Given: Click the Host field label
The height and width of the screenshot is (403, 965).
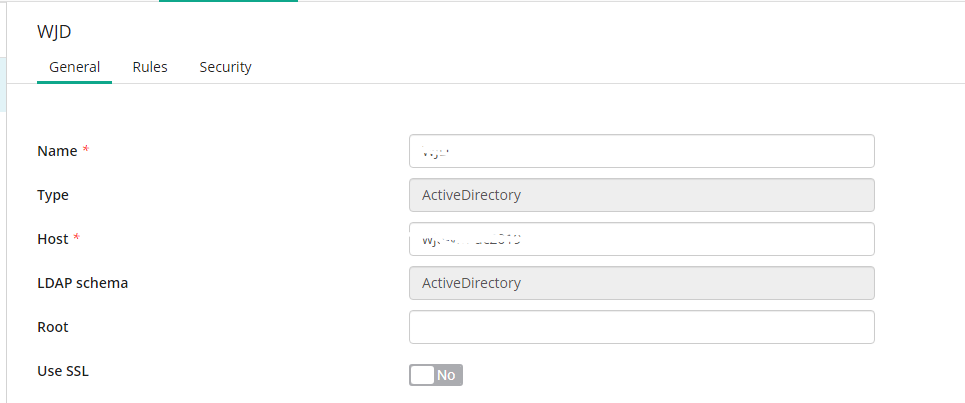Looking at the screenshot, I should 53,239.
